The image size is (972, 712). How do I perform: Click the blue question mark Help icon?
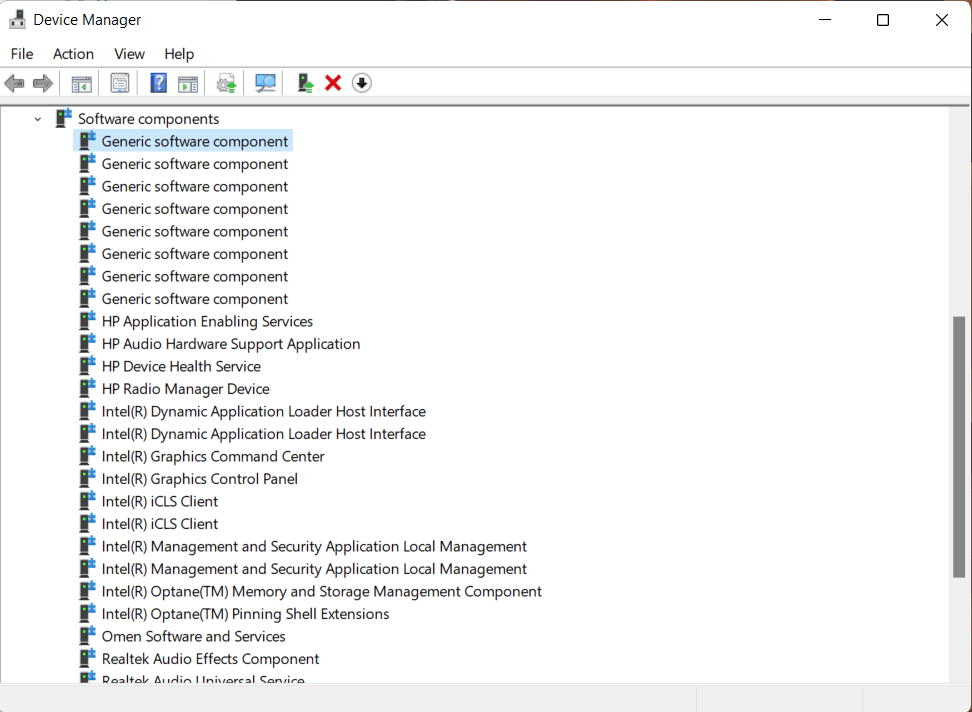click(x=159, y=83)
